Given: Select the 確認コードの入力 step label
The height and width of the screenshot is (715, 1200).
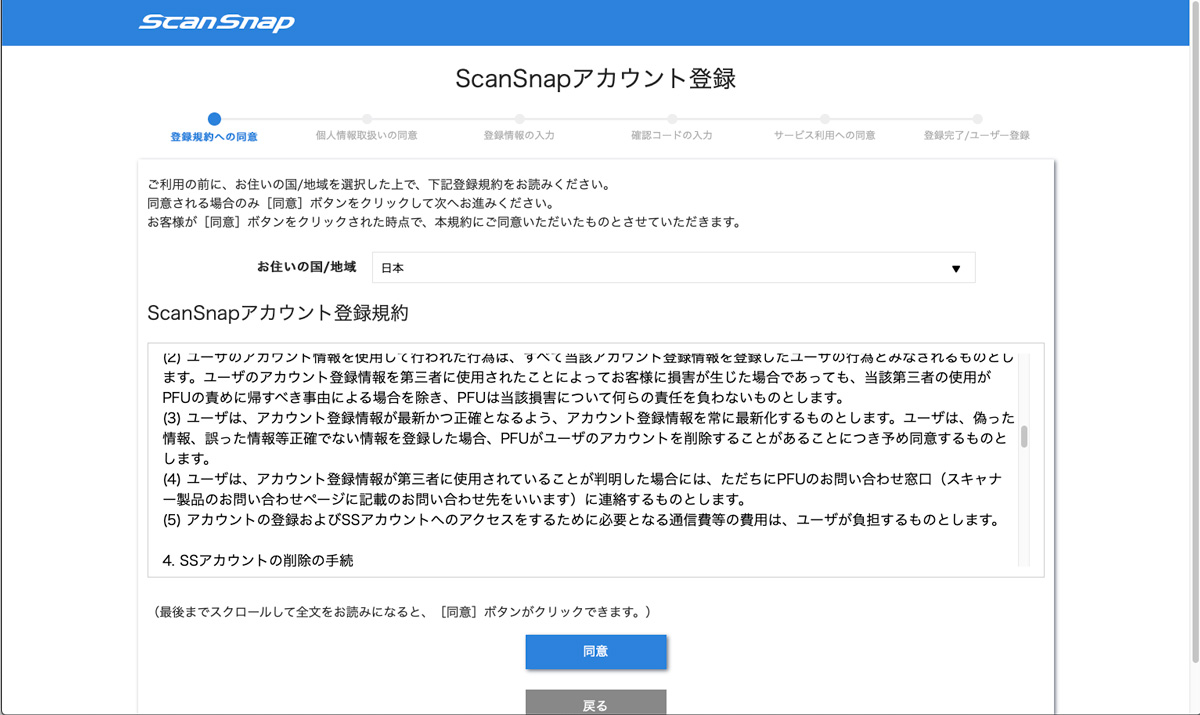Looking at the screenshot, I should [672, 135].
